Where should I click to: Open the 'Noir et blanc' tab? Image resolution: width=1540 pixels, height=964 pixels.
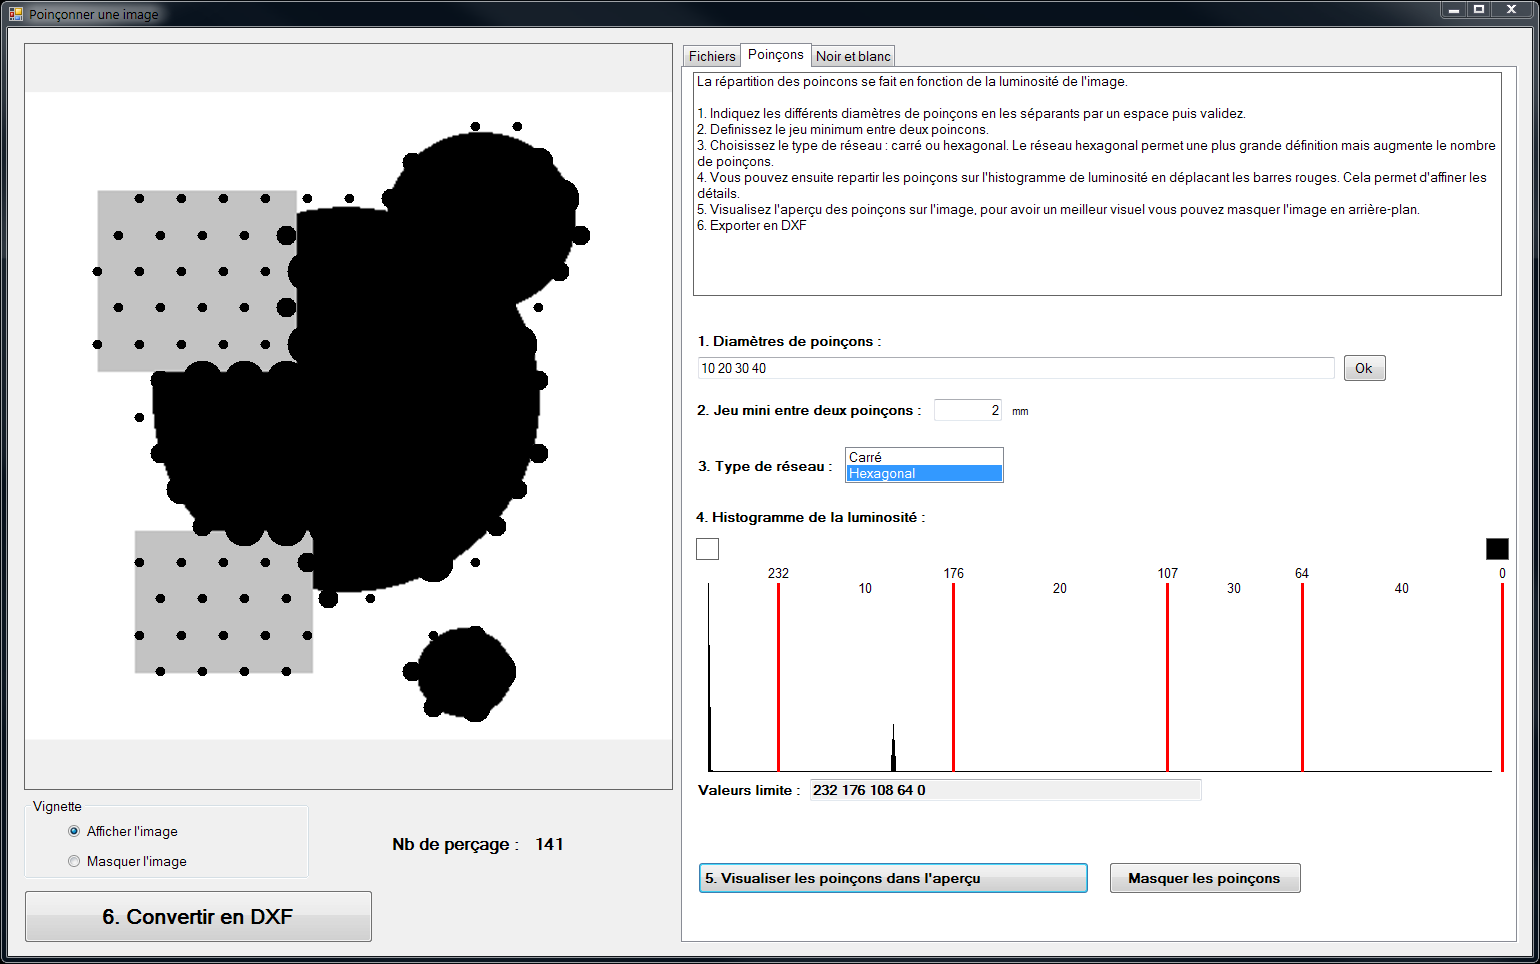pos(852,56)
